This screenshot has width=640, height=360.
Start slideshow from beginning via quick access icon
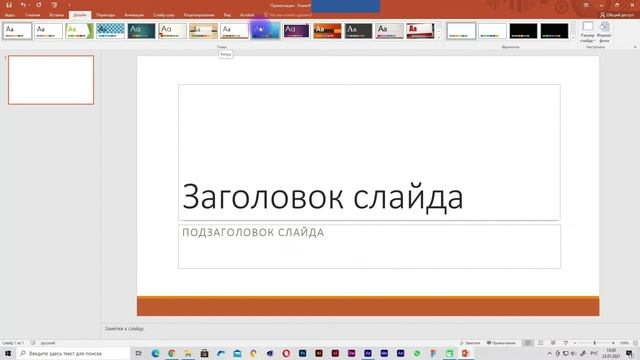[54, 5]
